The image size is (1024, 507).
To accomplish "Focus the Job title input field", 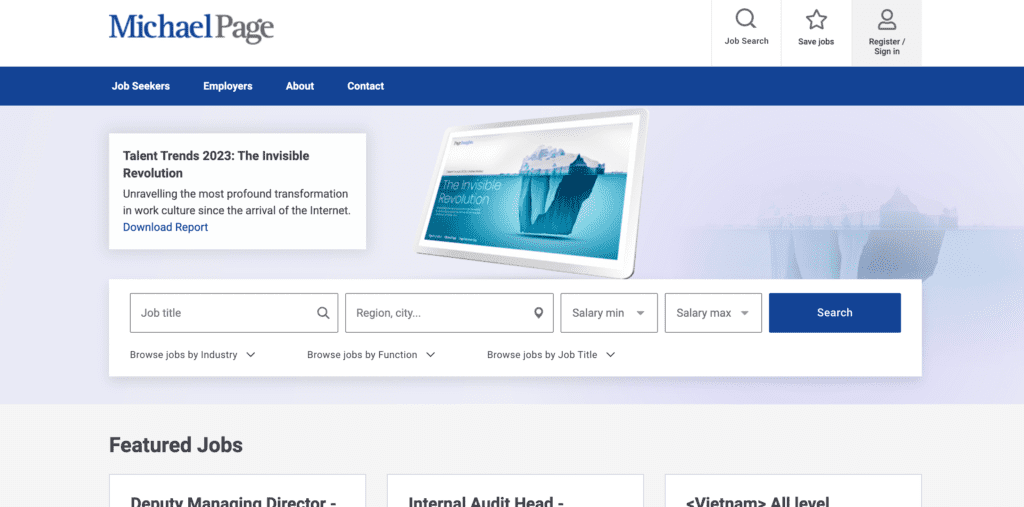I will pos(234,313).
